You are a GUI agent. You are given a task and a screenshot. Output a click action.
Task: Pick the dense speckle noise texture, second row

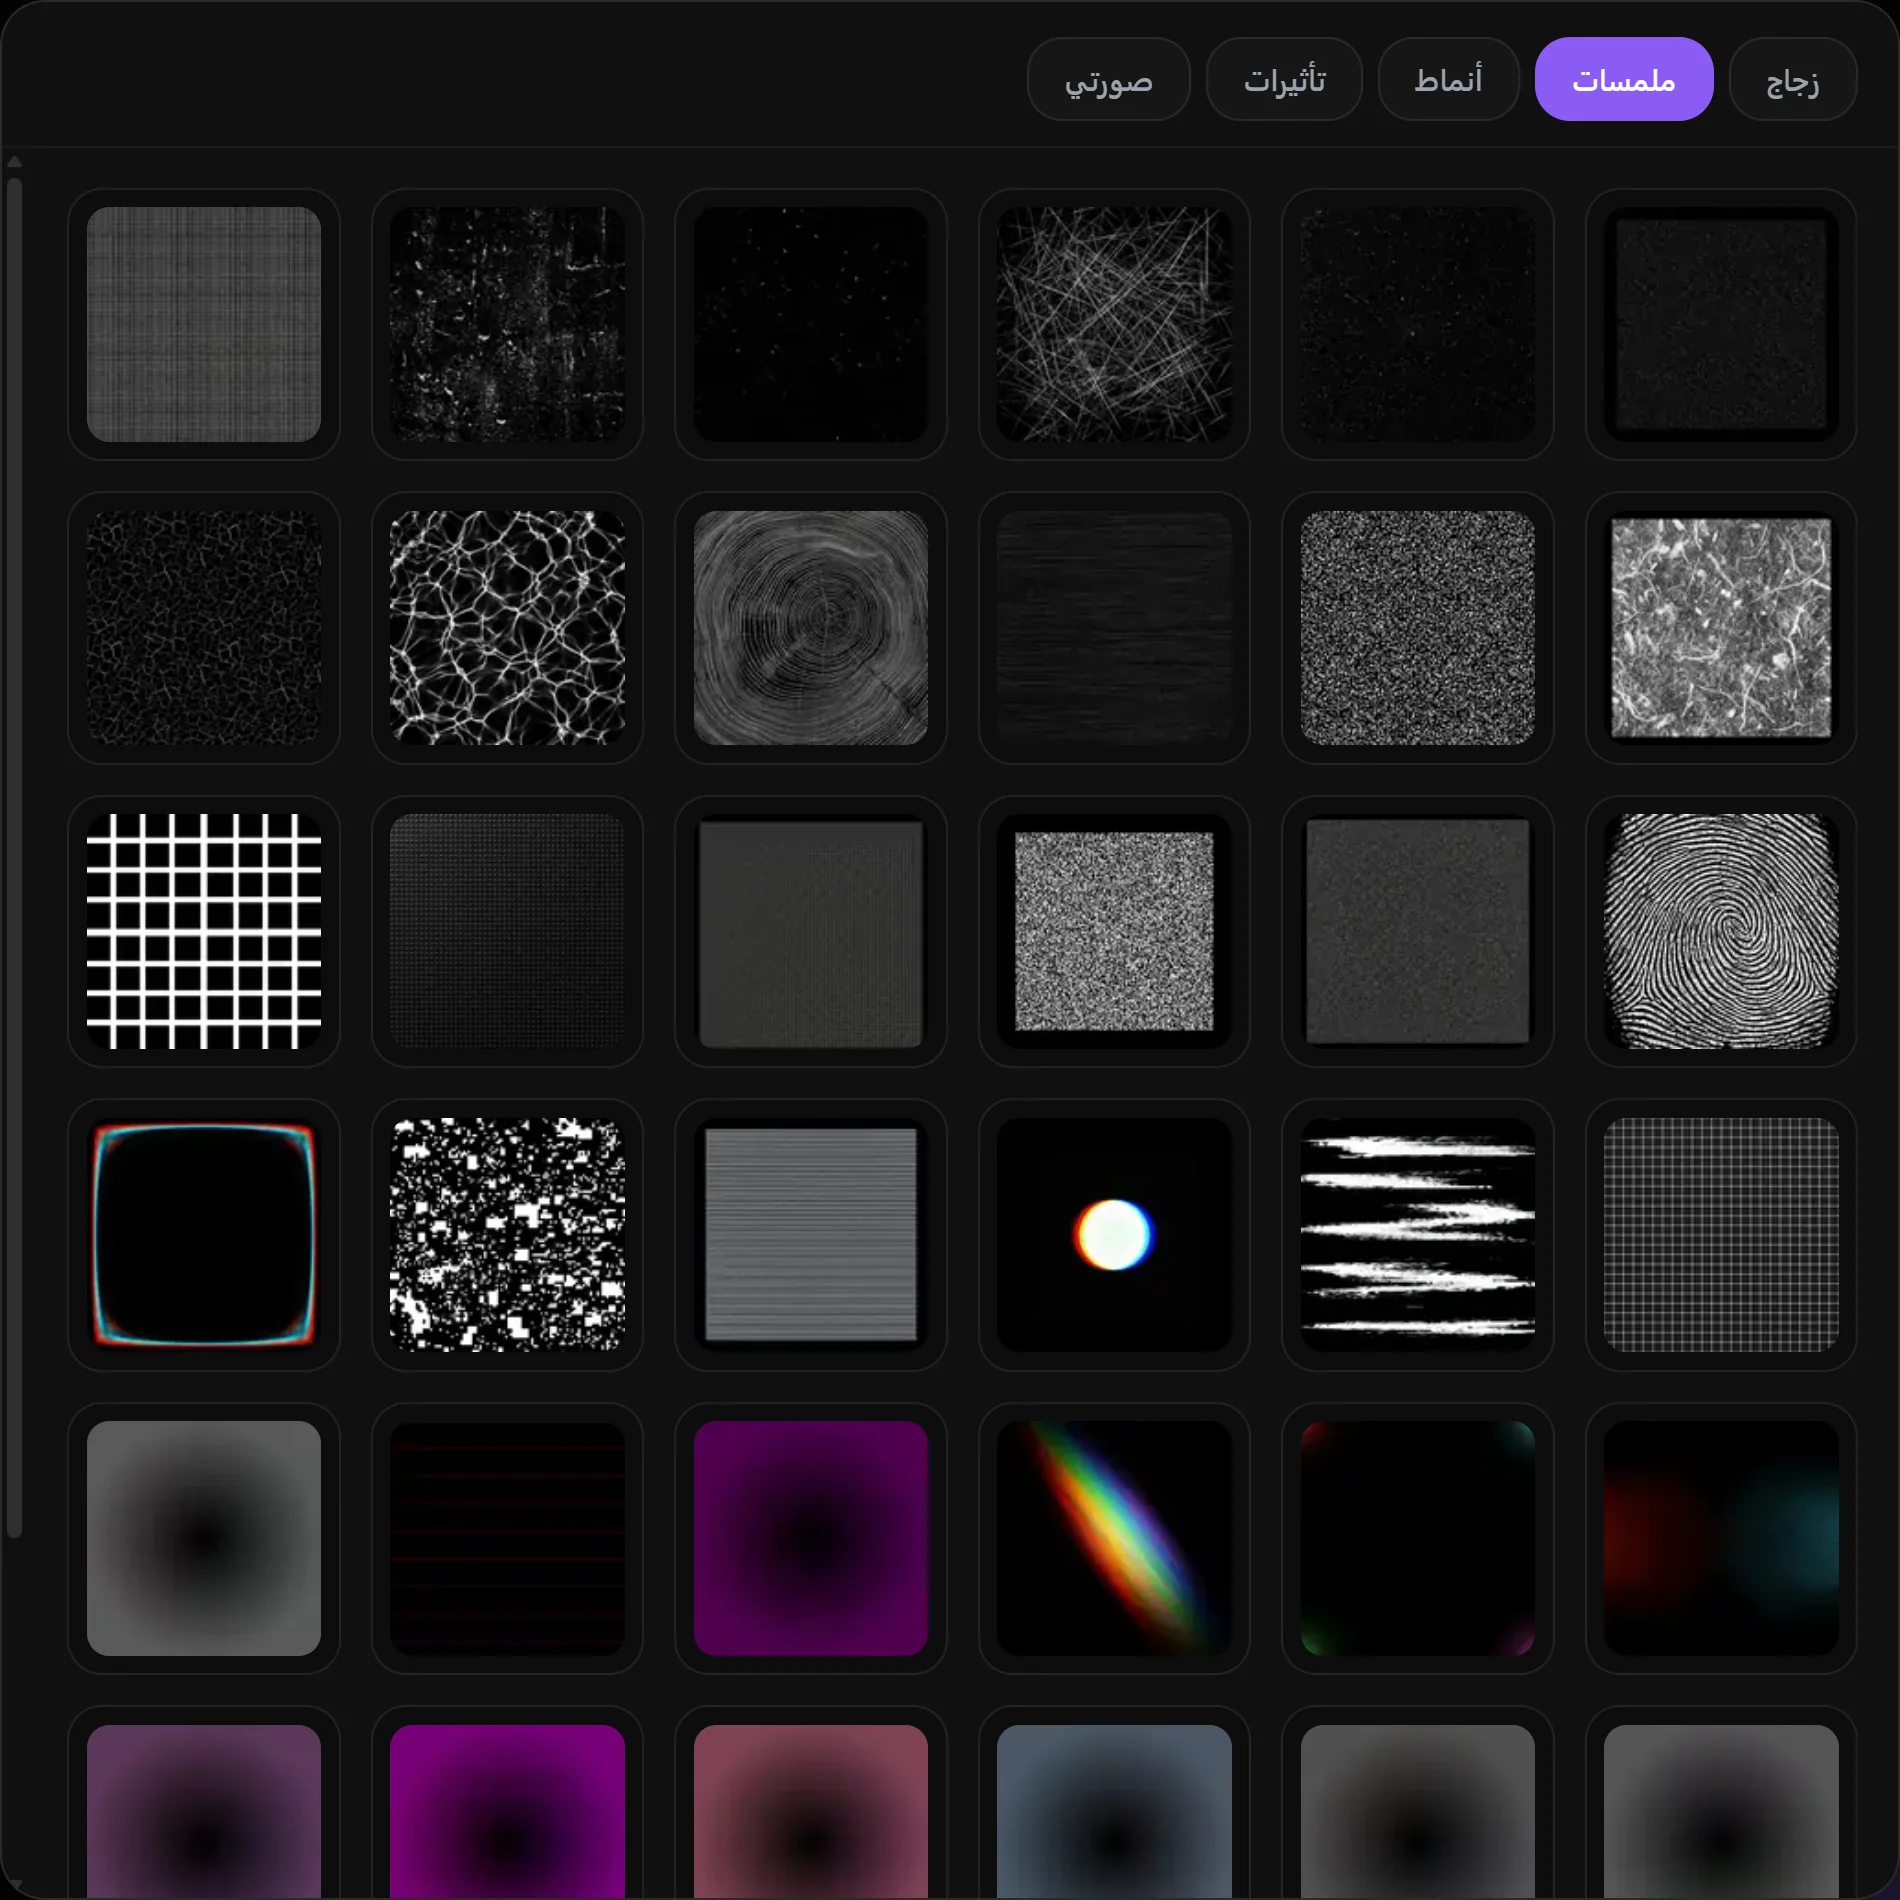pos(1418,628)
